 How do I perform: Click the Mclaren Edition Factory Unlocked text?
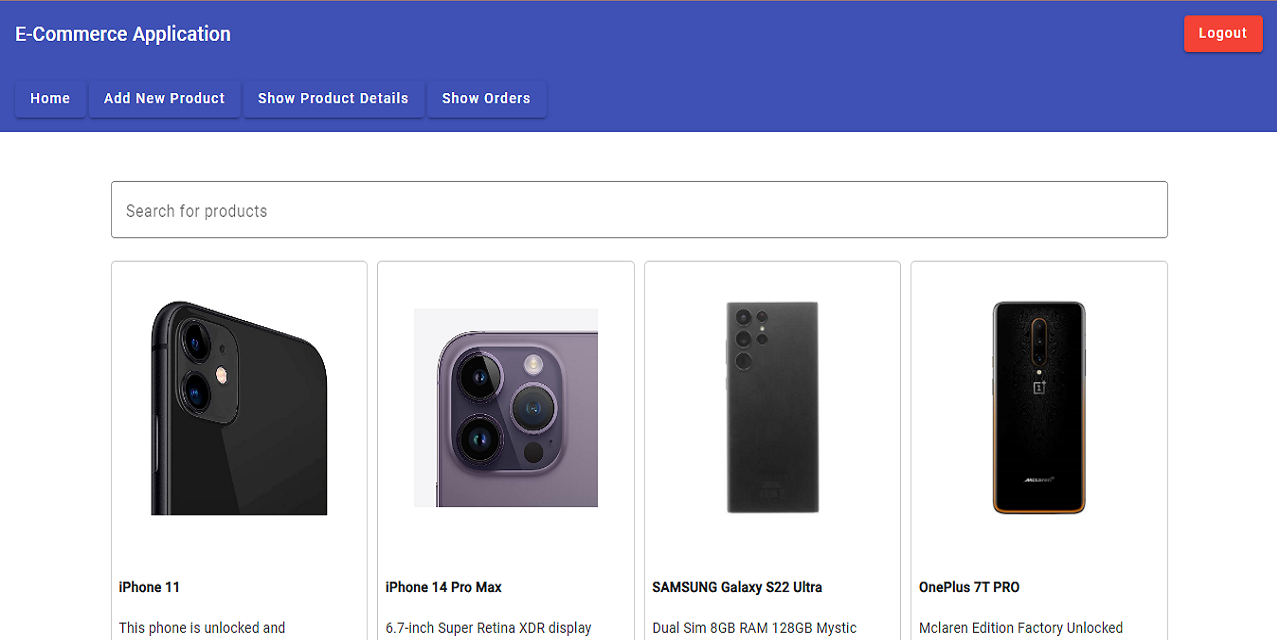pyautogui.click(x=1020, y=628)
